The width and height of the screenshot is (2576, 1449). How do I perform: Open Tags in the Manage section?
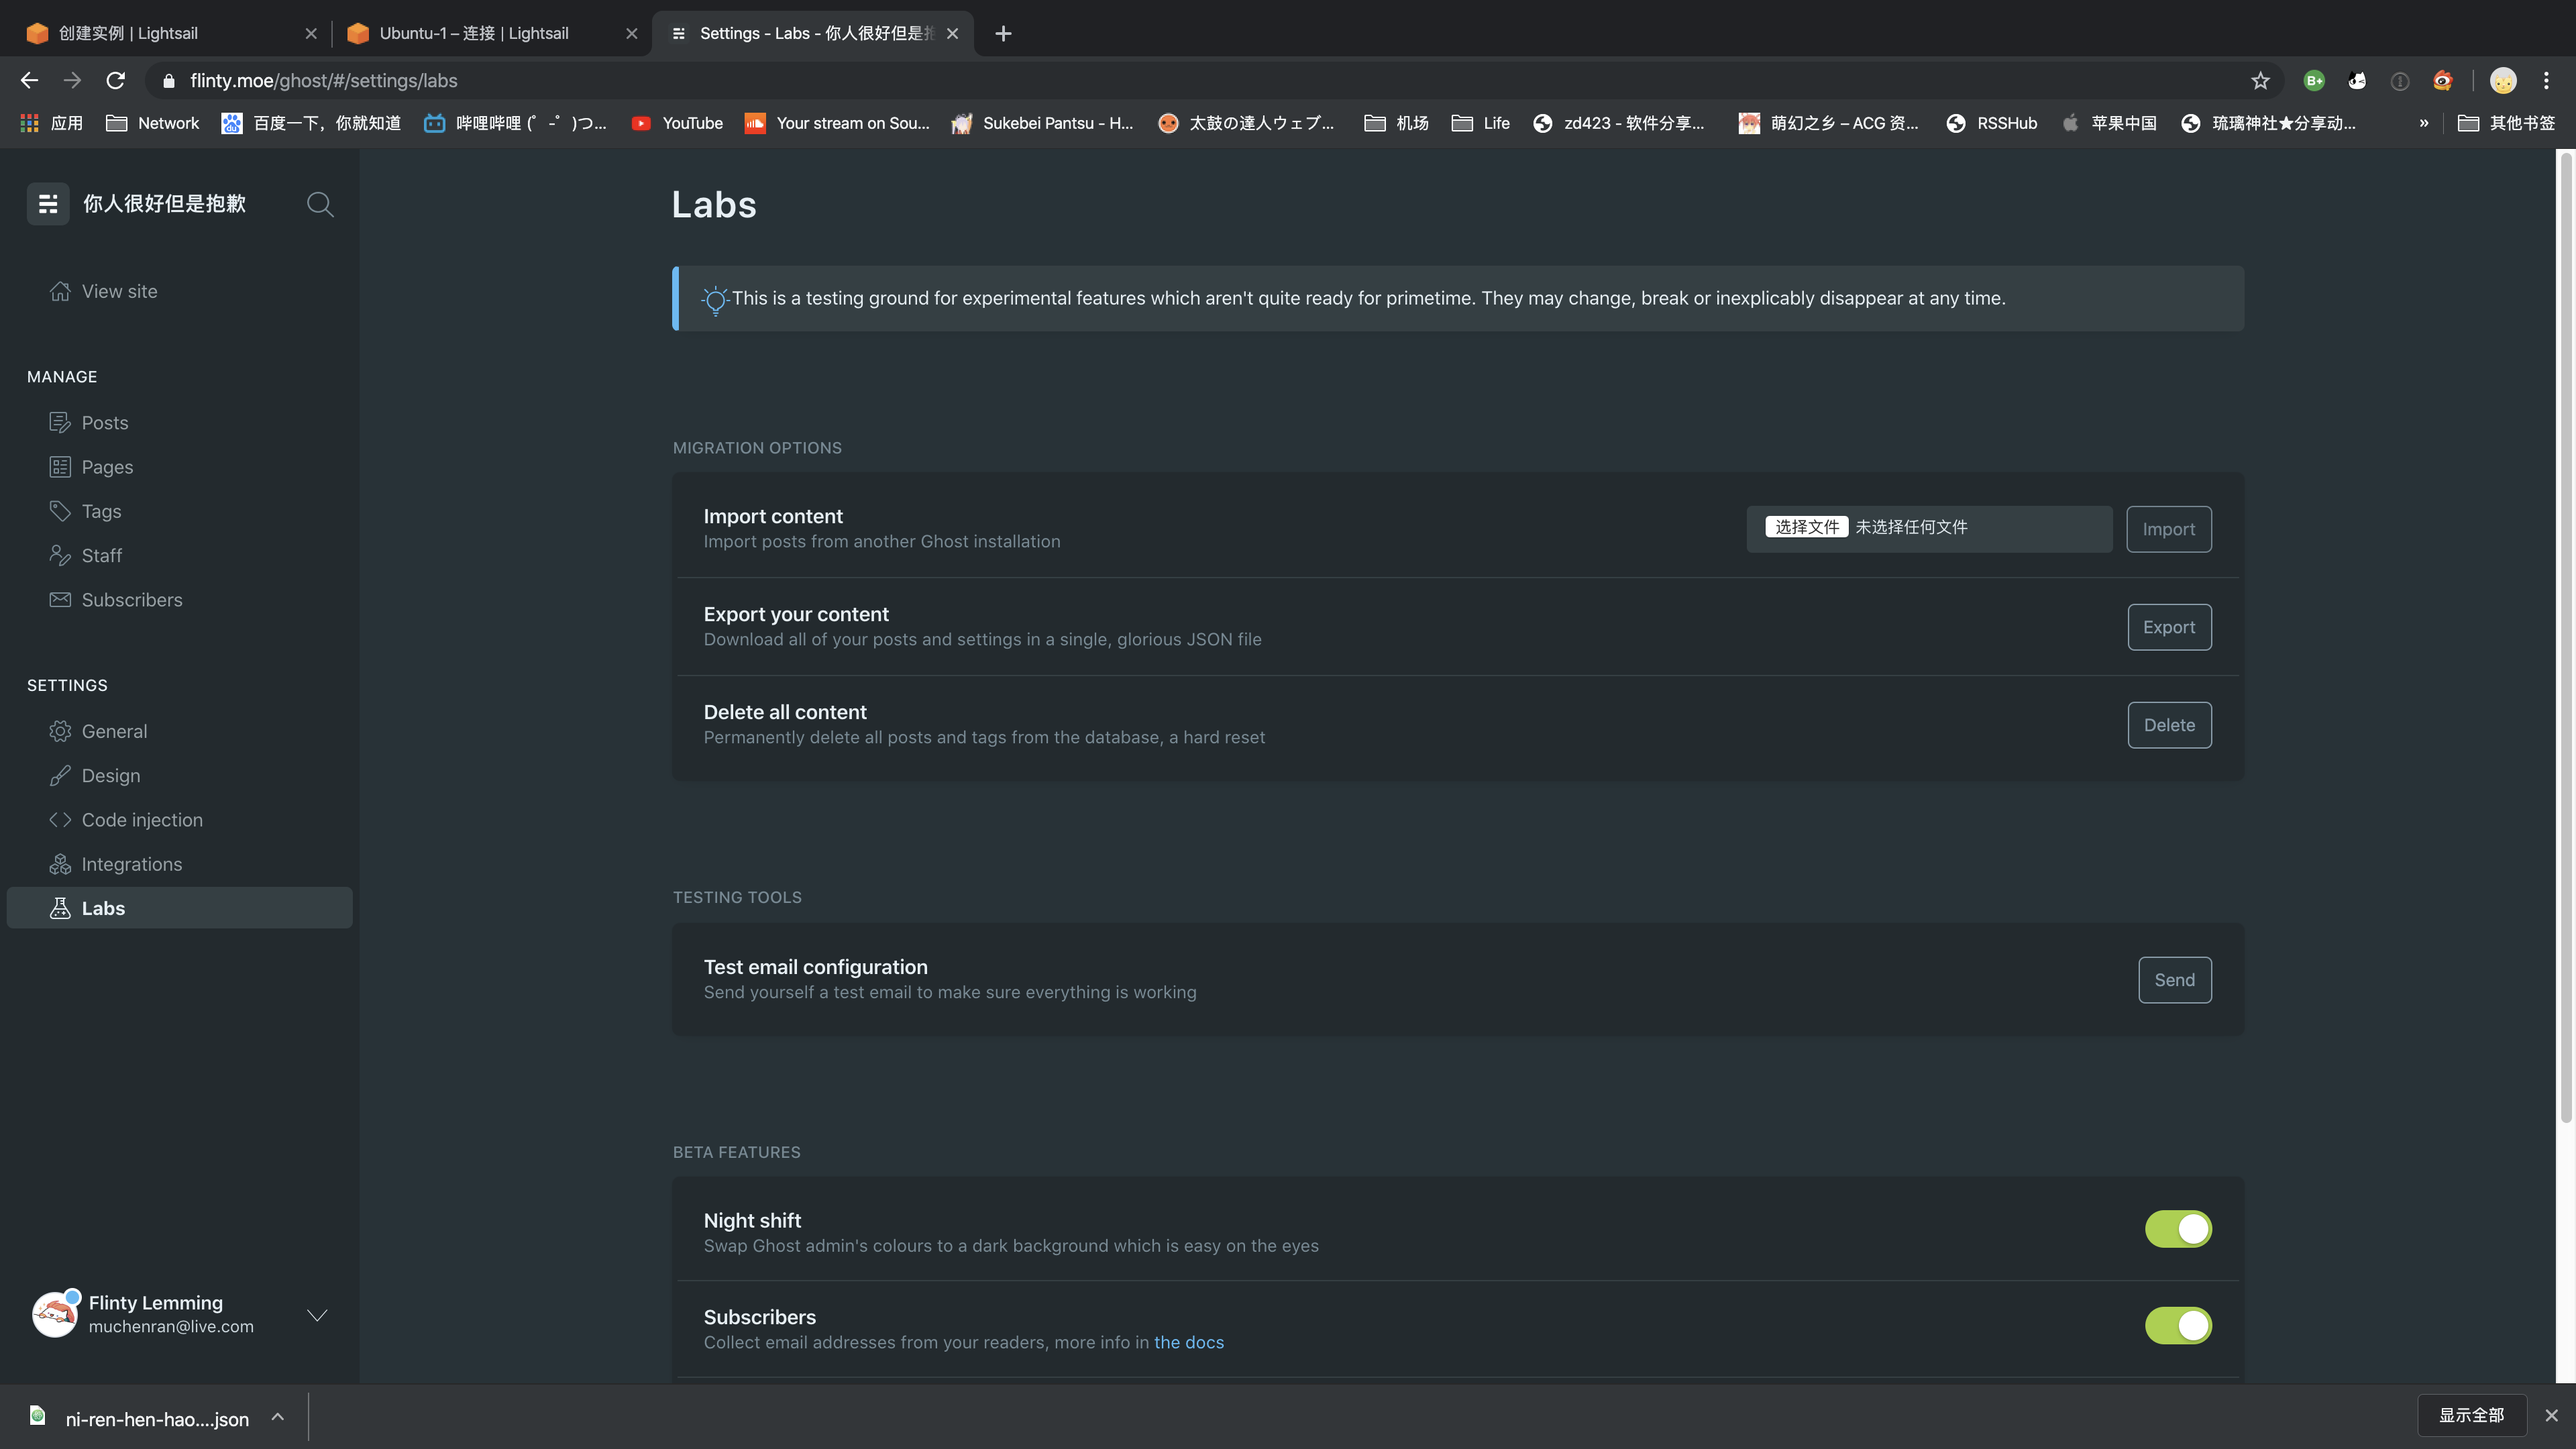[101, 511]
